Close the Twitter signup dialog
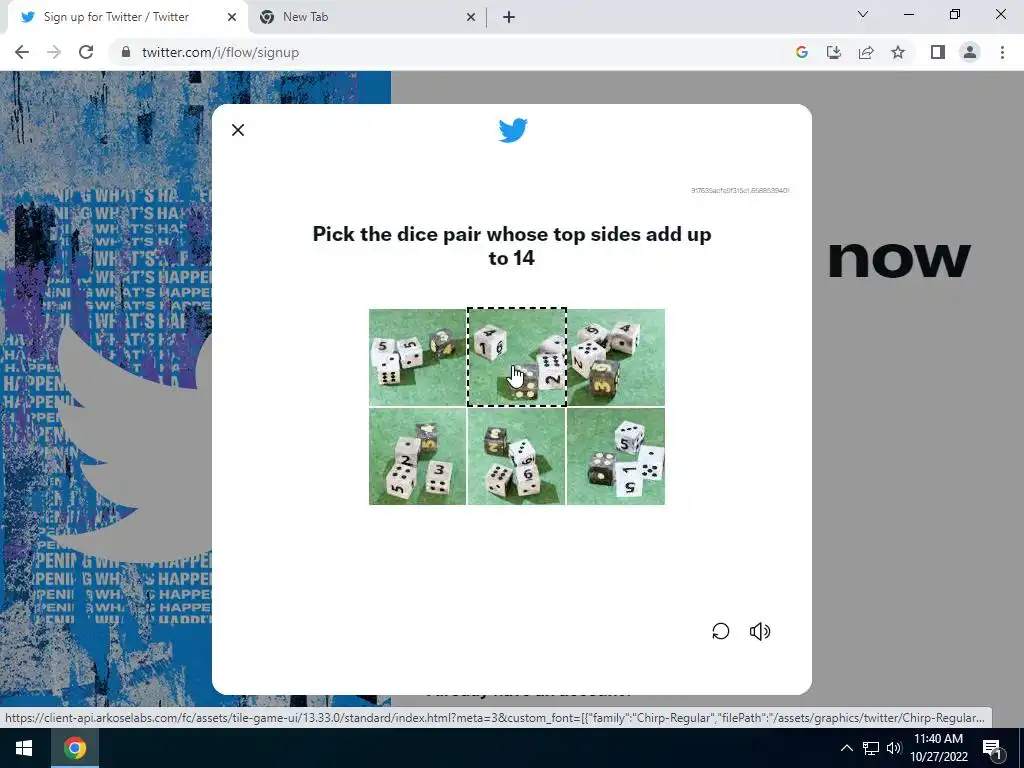 pos(238,130)
